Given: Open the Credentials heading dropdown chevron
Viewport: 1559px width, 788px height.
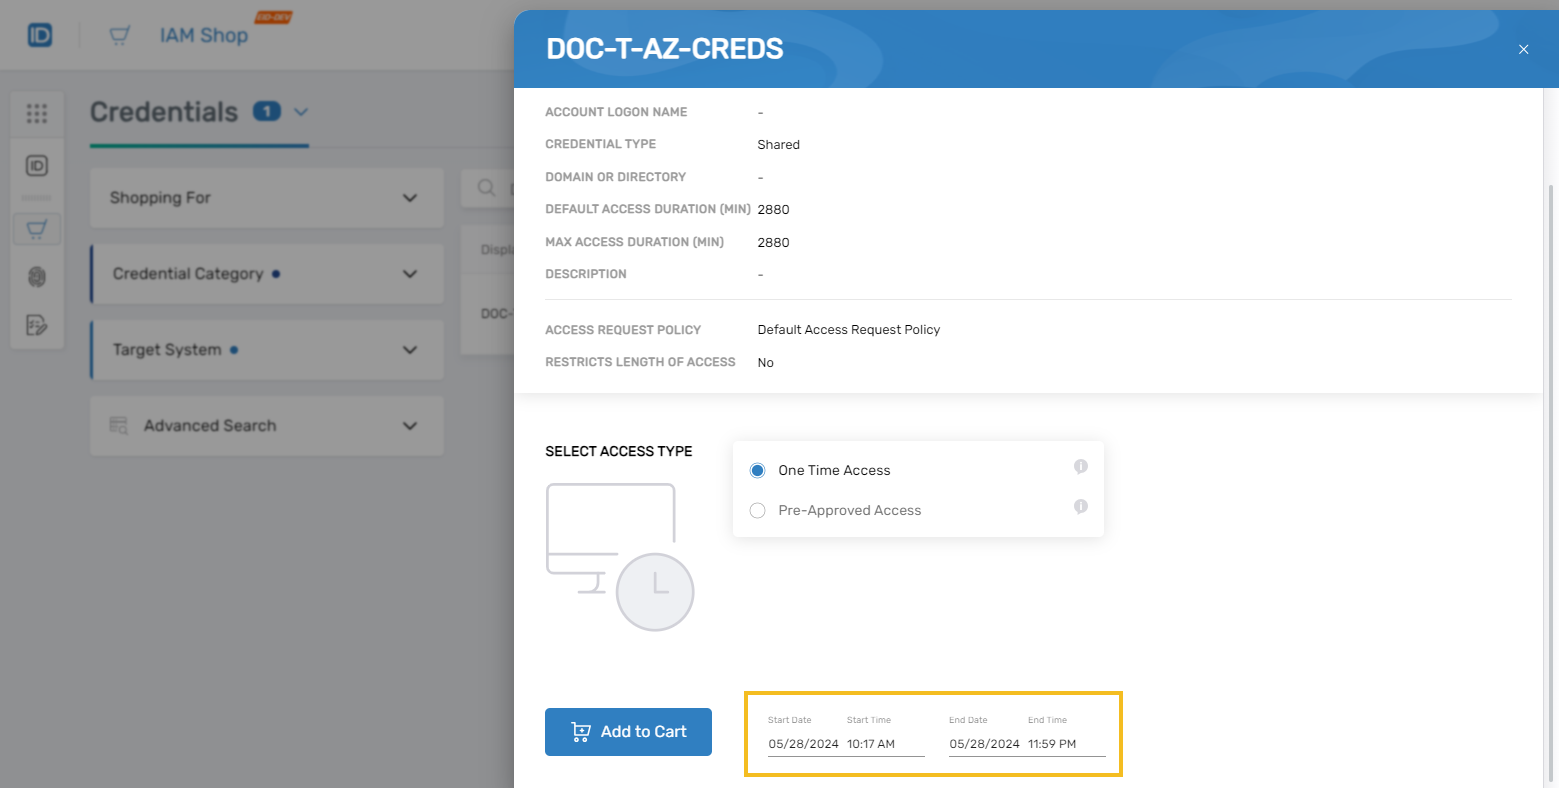Looking at the screenshot, I should (301, 112).
